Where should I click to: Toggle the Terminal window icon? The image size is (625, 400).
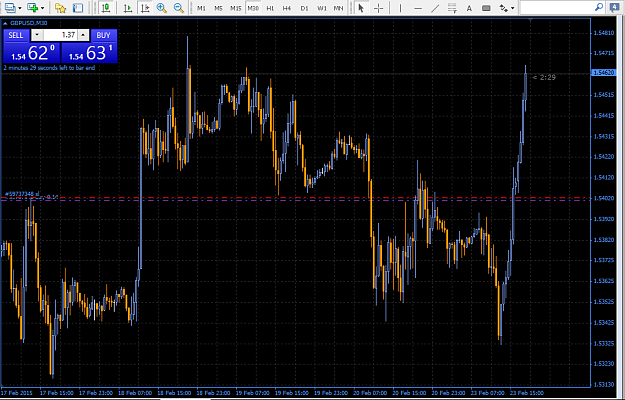click(78, 8)
